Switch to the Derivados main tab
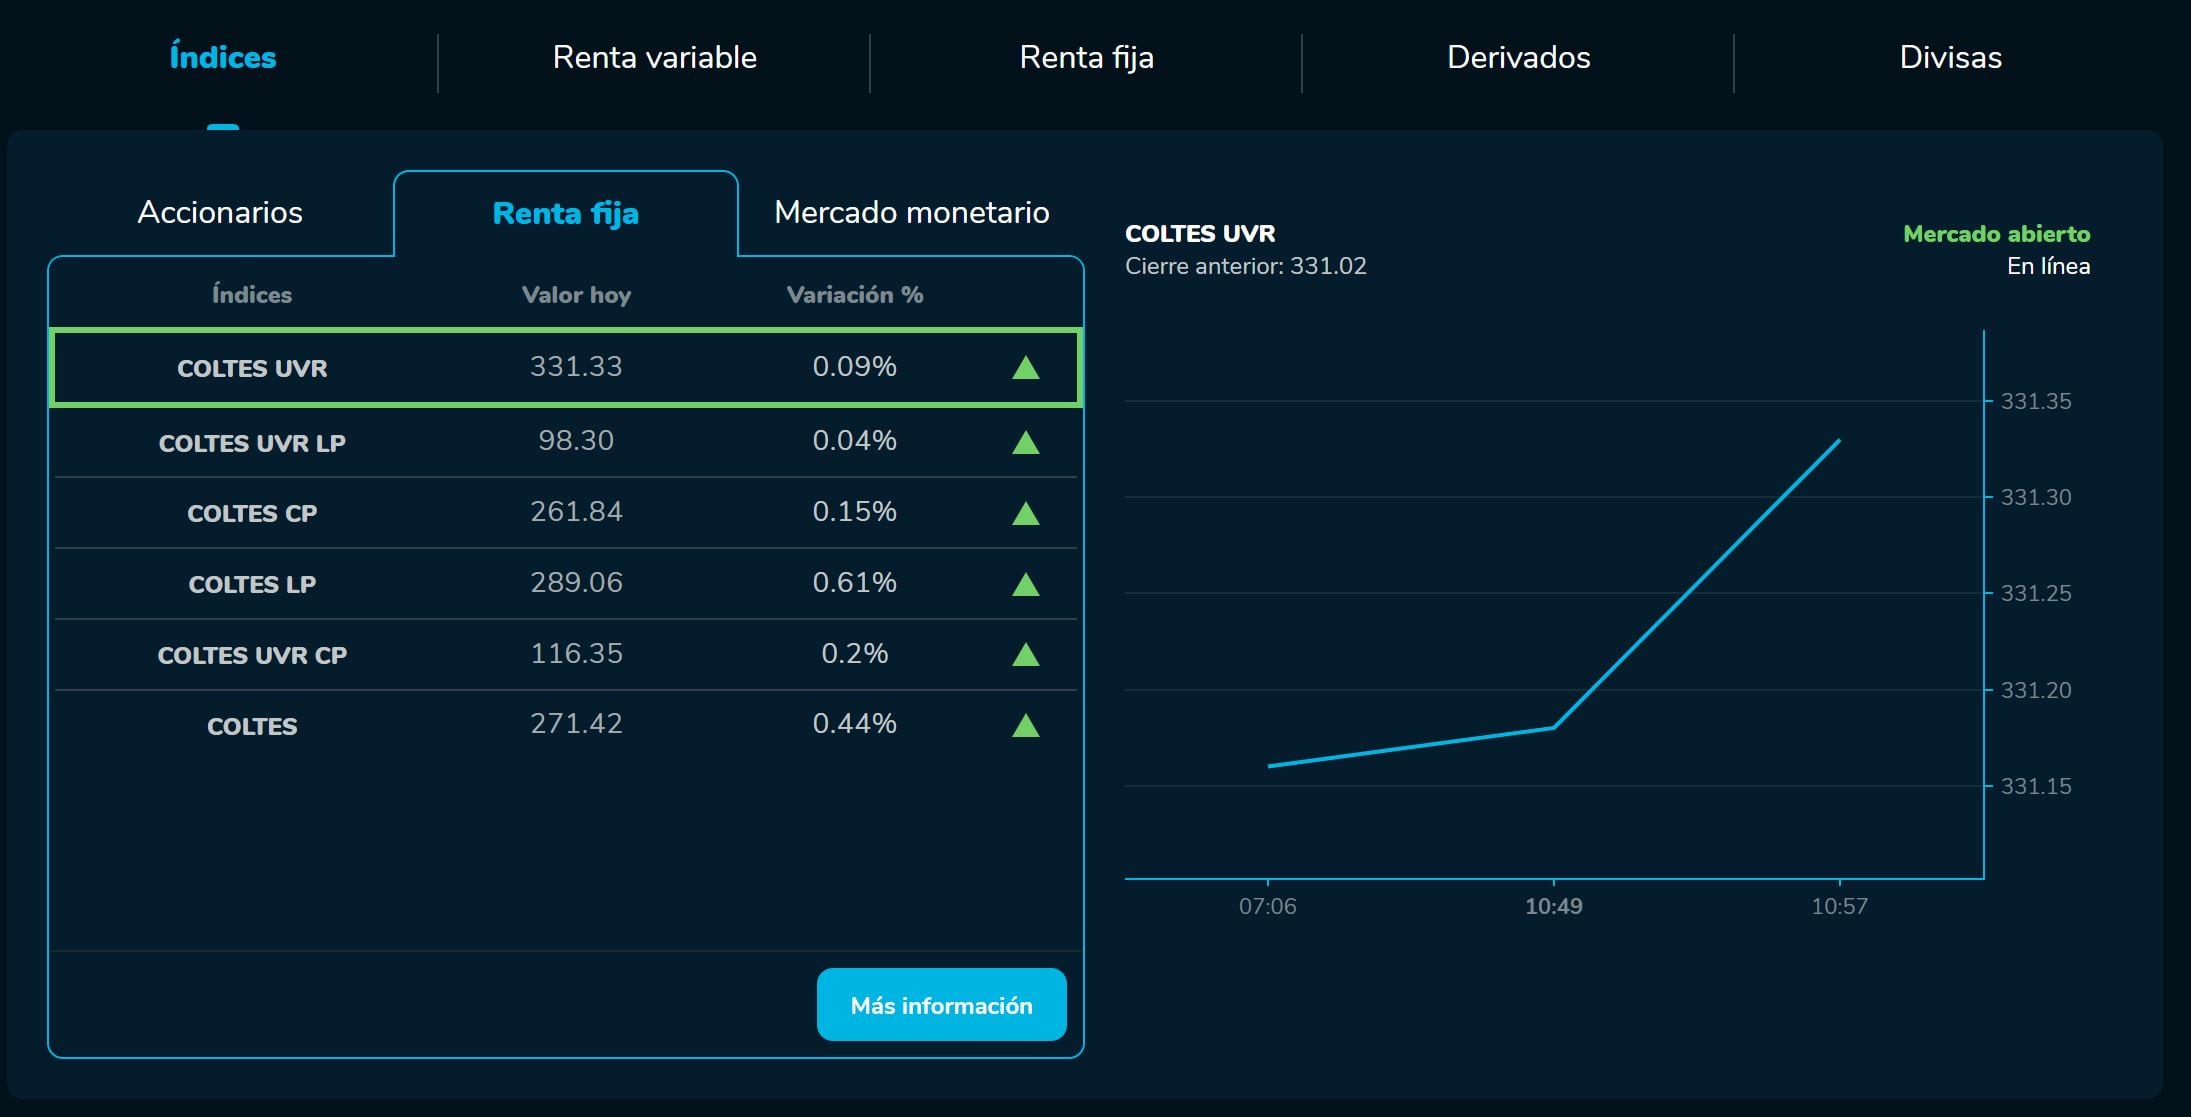The image size is (2191, 1117). (x=1518, y=57)
